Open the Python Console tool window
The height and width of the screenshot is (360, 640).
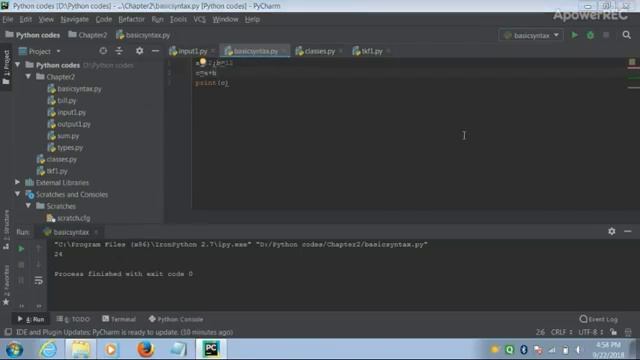click(x=176, y=319)
